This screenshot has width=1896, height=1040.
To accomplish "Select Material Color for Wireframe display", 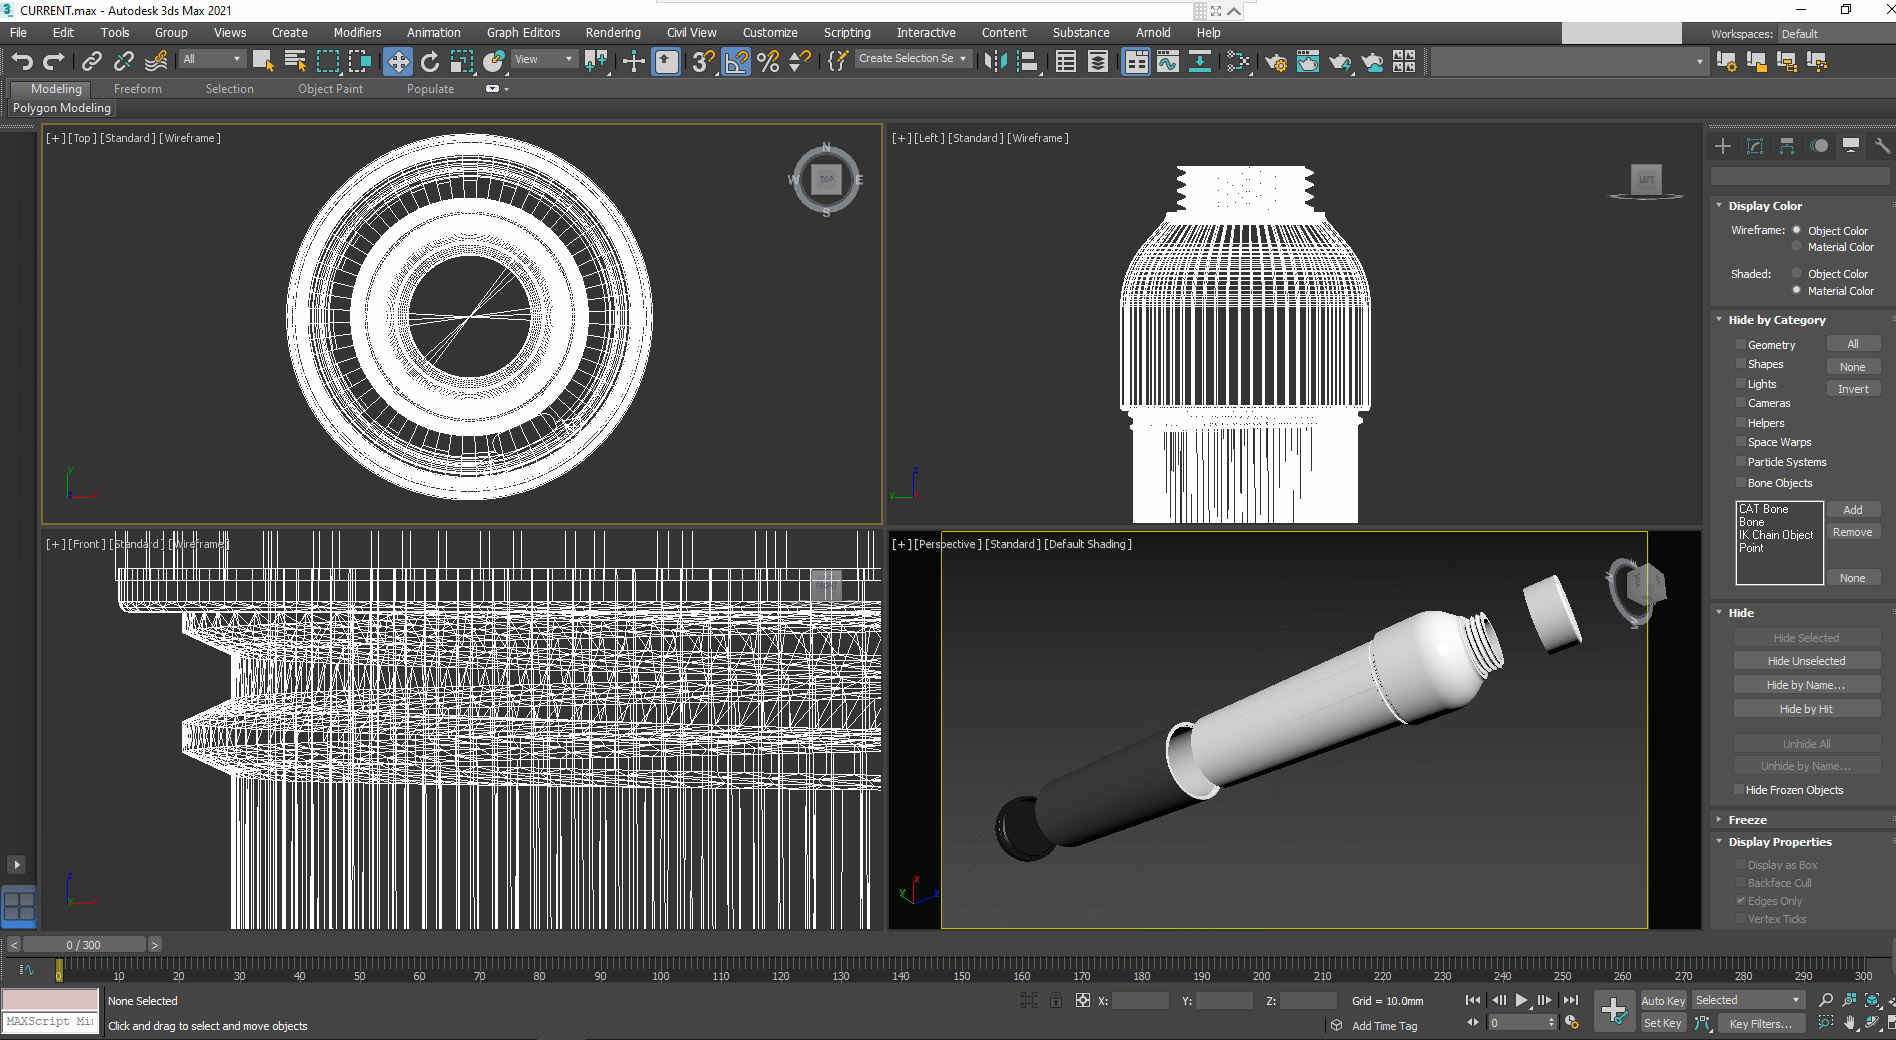I will click(1797, 247).
